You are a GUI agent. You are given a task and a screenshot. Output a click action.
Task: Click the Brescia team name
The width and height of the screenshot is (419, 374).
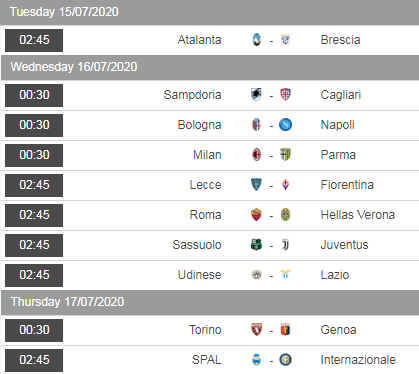pyautogui.click(x=340, y=40)
